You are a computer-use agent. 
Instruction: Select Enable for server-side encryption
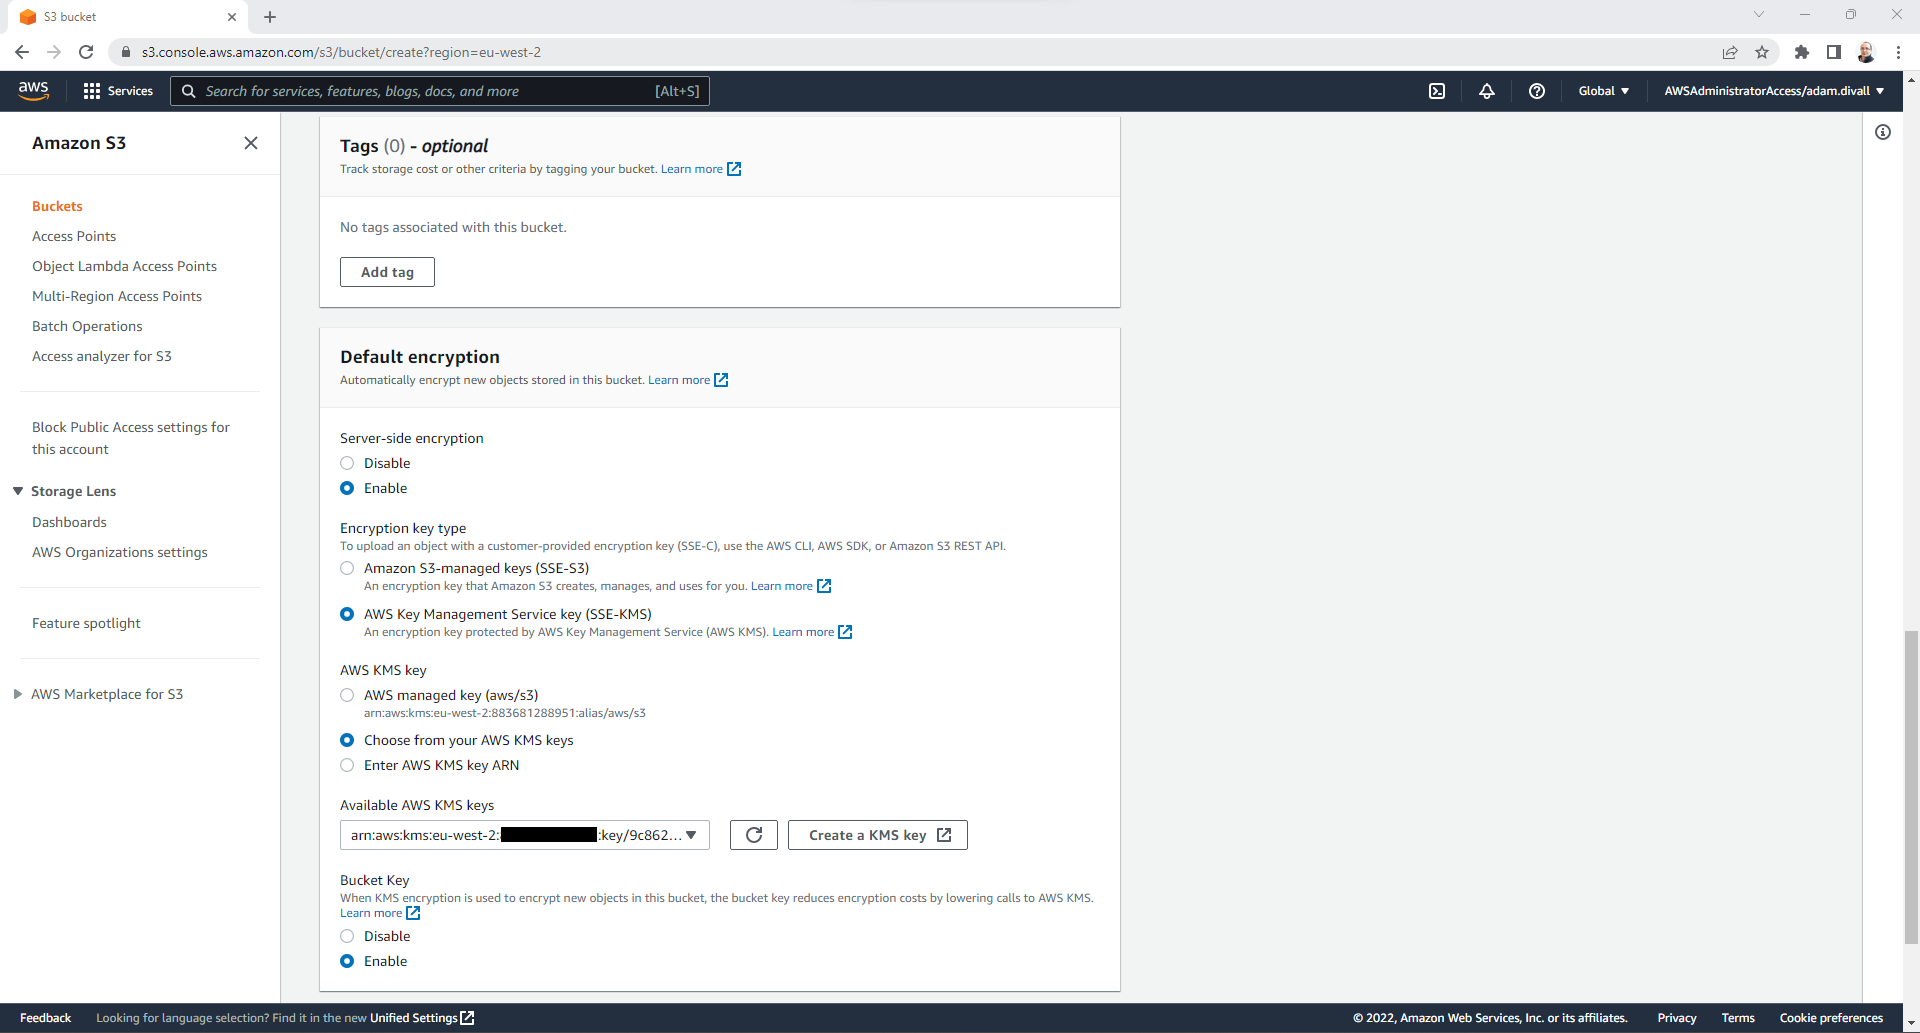pyautogui.click(x=347, y=488)
